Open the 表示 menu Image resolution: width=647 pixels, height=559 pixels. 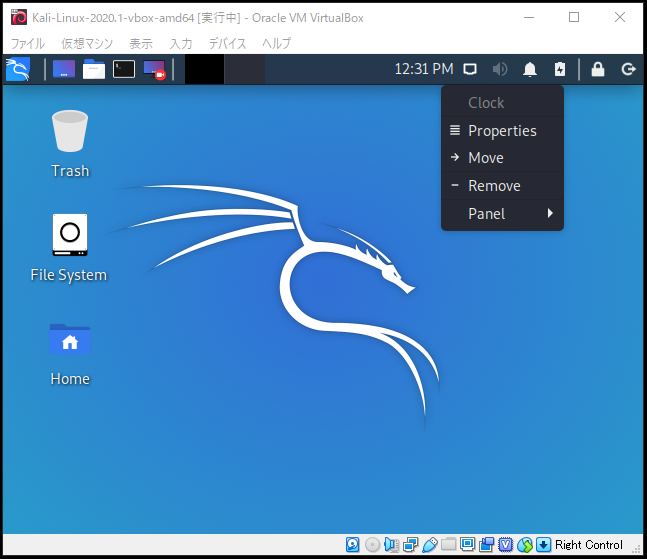[141, 43]
